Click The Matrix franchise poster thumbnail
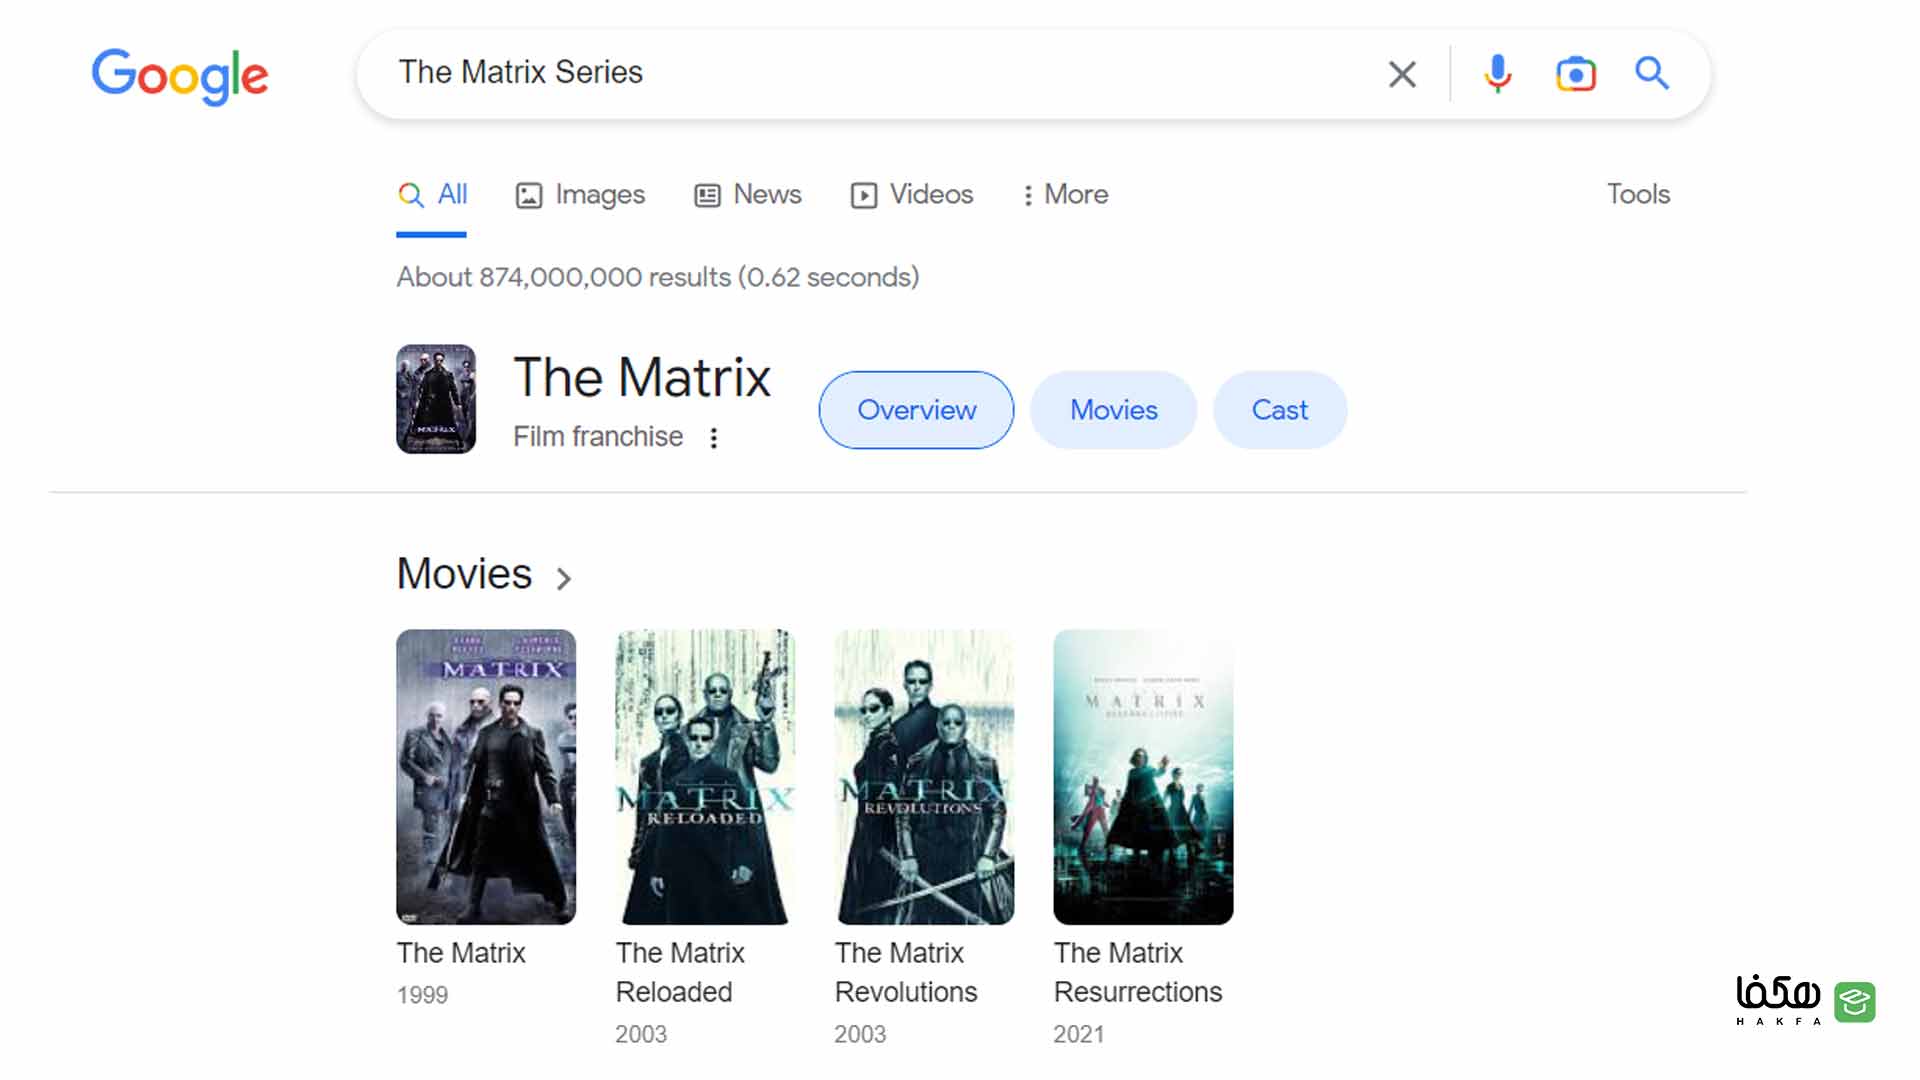1920x1080 pixels. pos(436,399)
